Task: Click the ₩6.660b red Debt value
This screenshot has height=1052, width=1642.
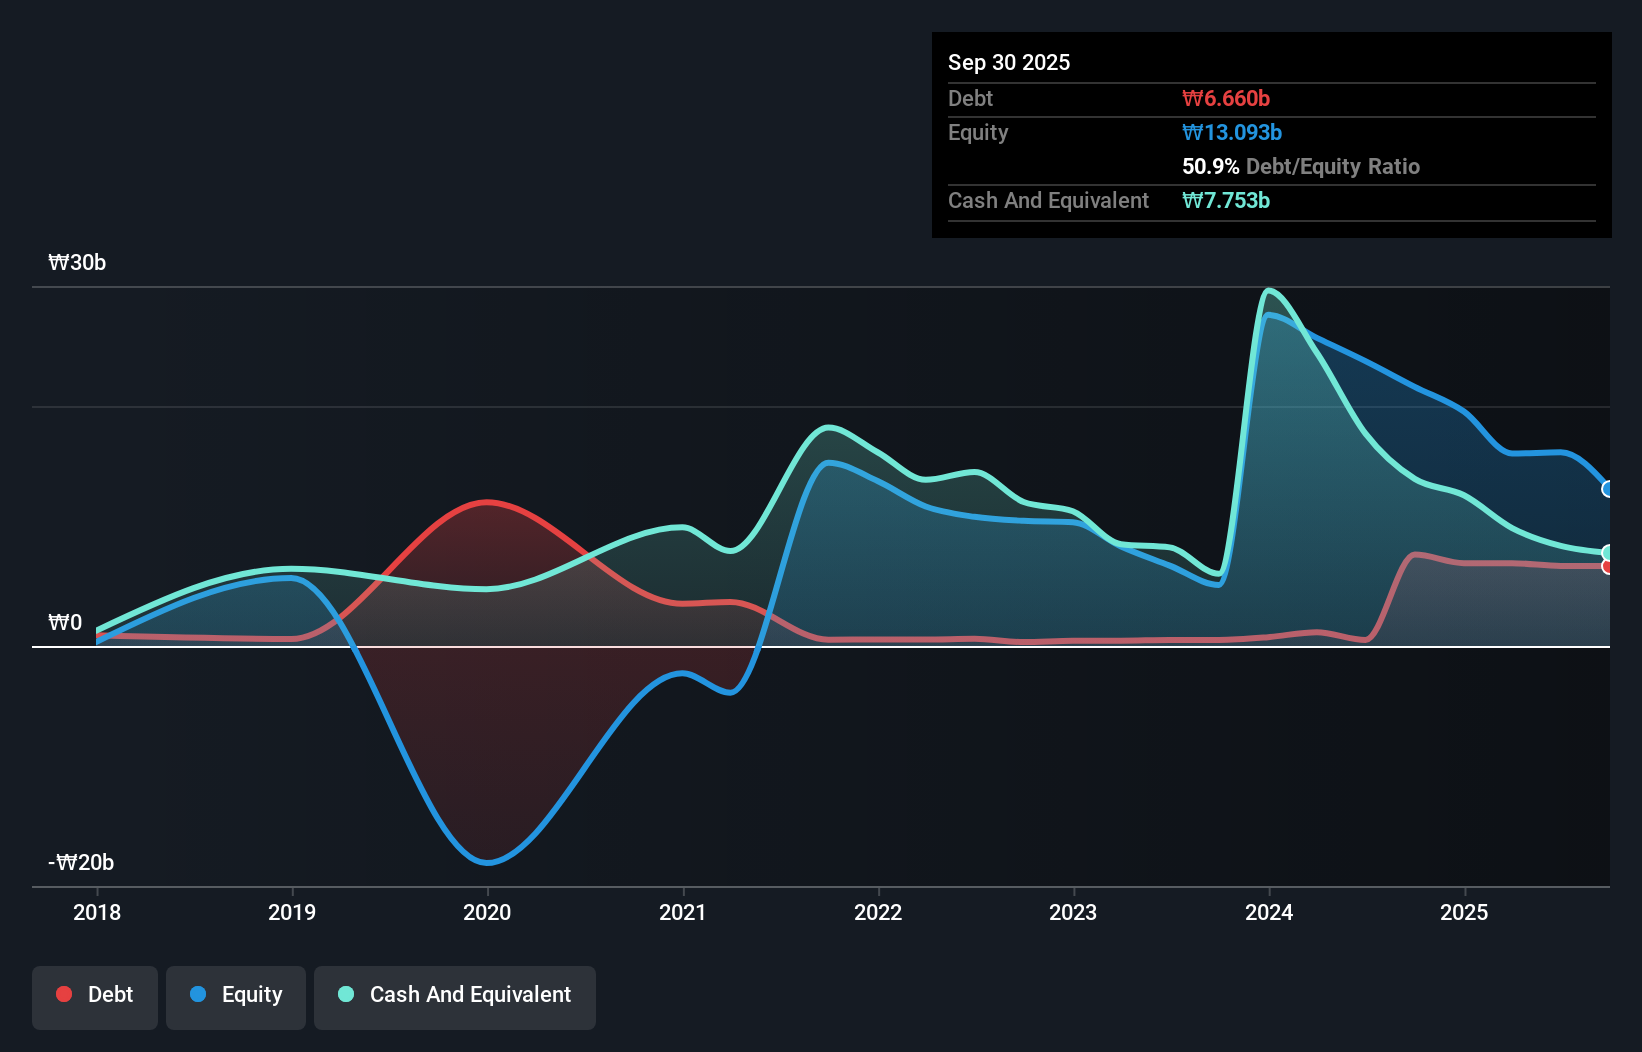Action: [x=1224, y=98]
